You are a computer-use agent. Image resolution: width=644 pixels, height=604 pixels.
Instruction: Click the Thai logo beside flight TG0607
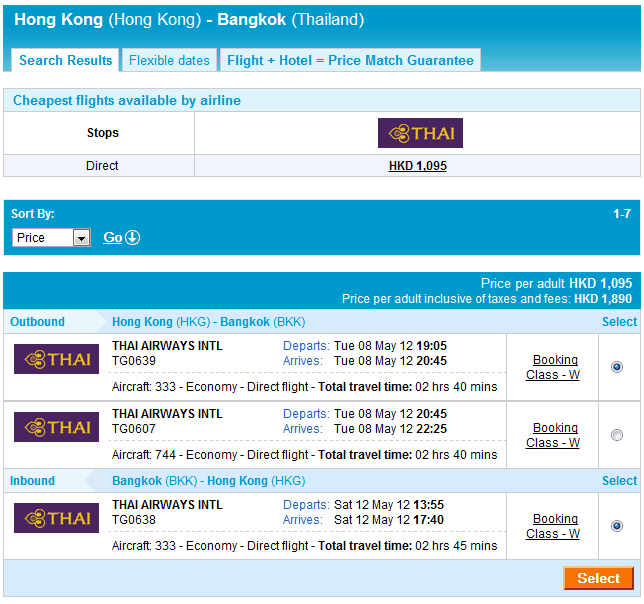click(56, 427)
